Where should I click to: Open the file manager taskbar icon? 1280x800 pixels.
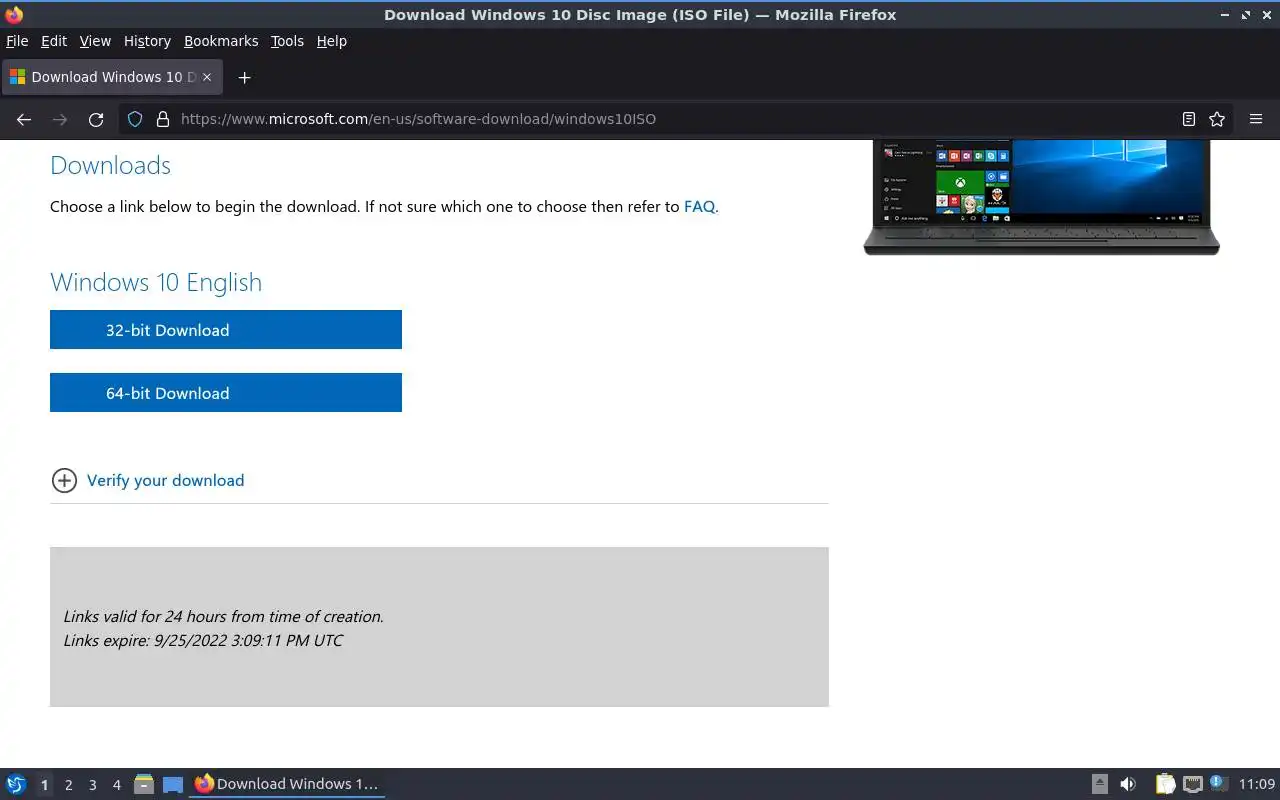click(144, 784)
